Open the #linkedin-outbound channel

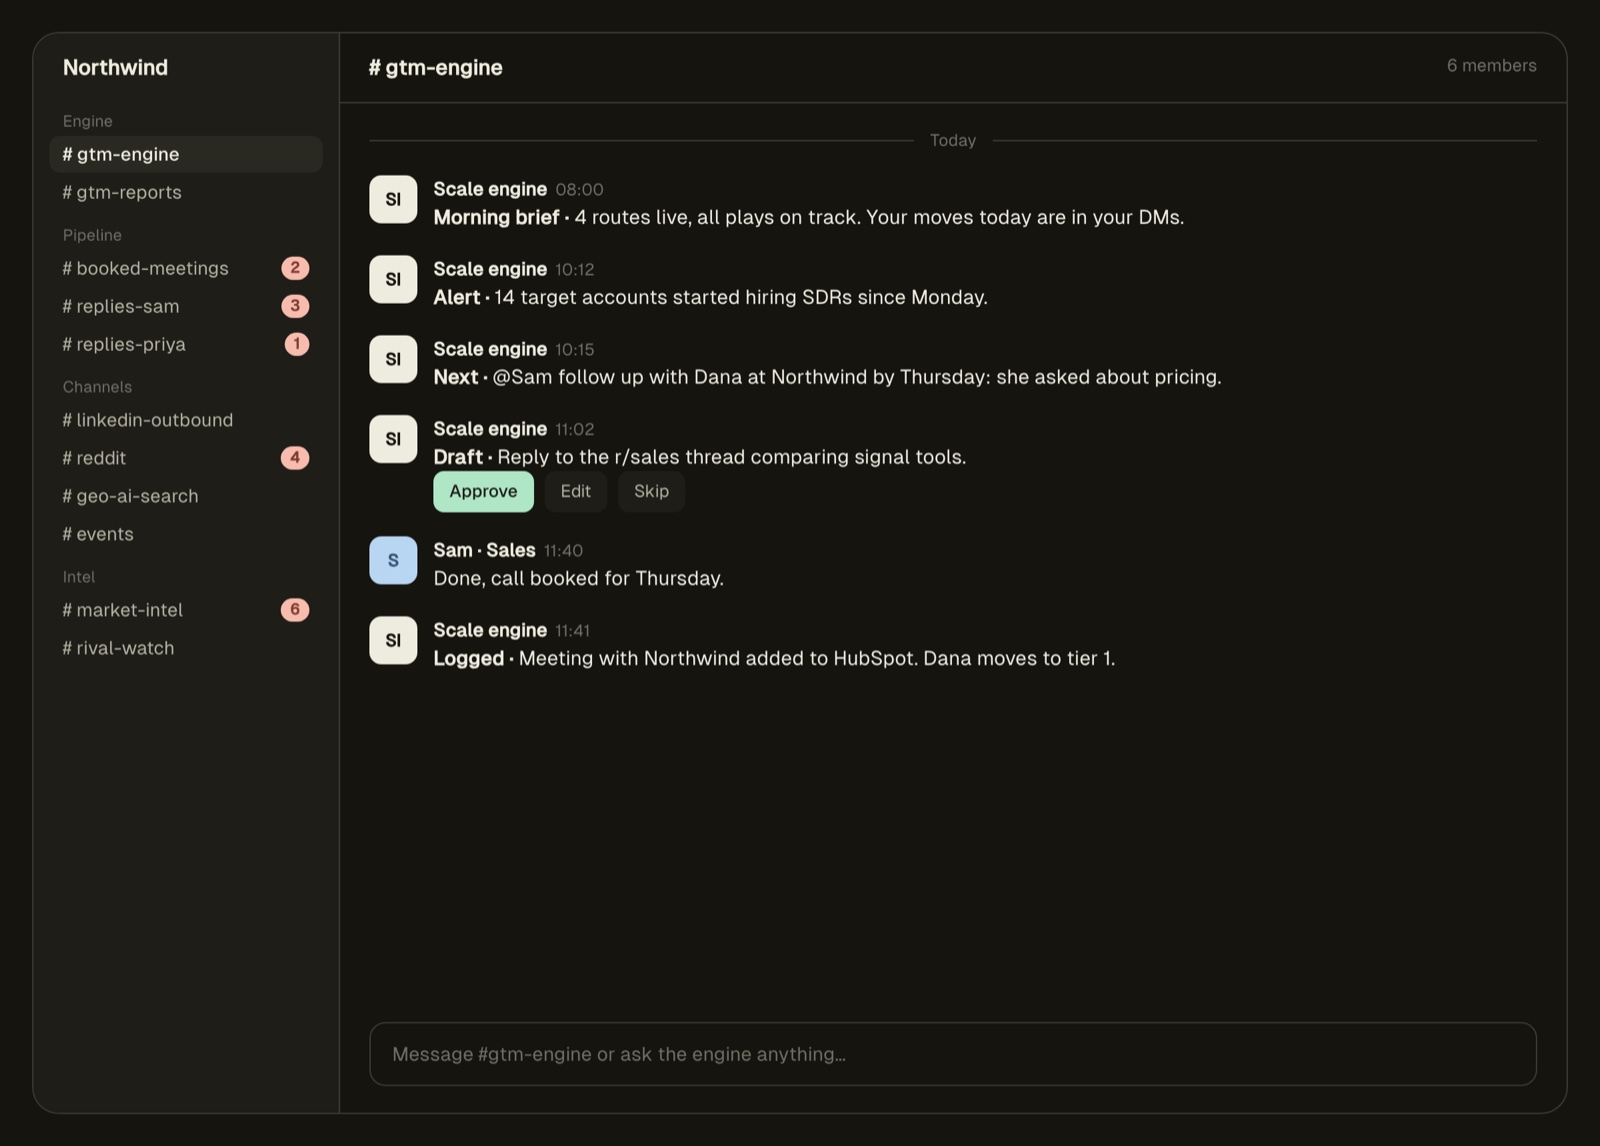(186, 420)
